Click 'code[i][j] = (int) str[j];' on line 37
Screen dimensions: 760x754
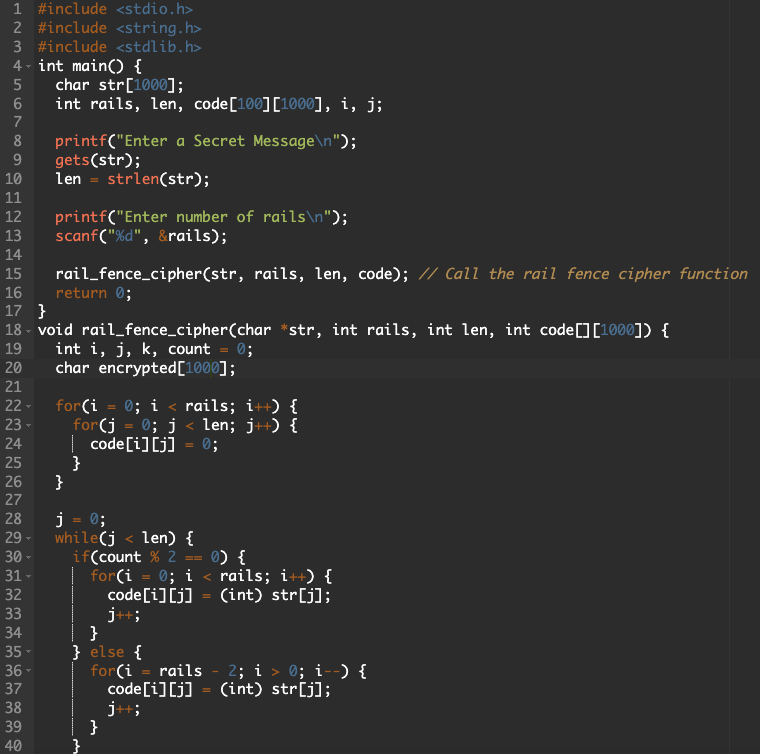pos(219,690)
